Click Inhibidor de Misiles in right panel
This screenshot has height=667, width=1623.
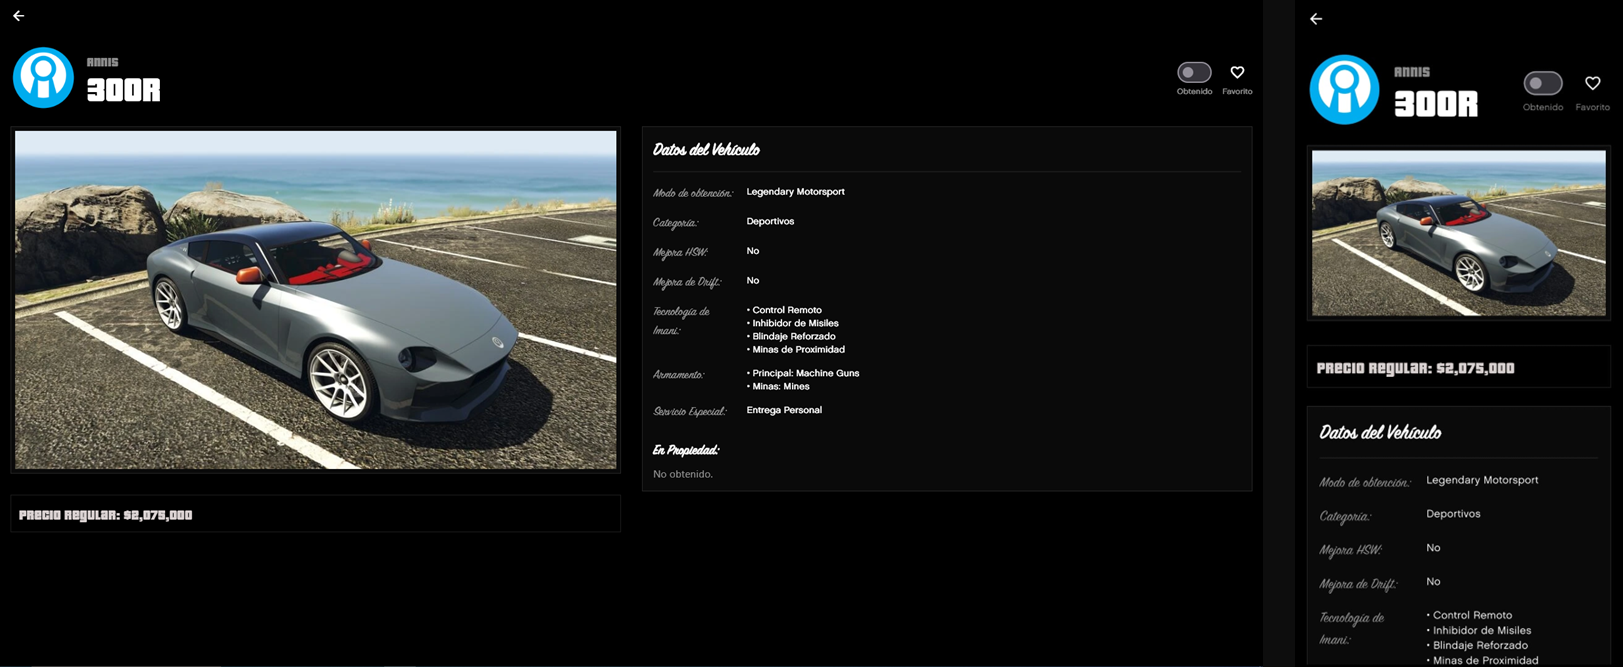(x=1478, y=630)
